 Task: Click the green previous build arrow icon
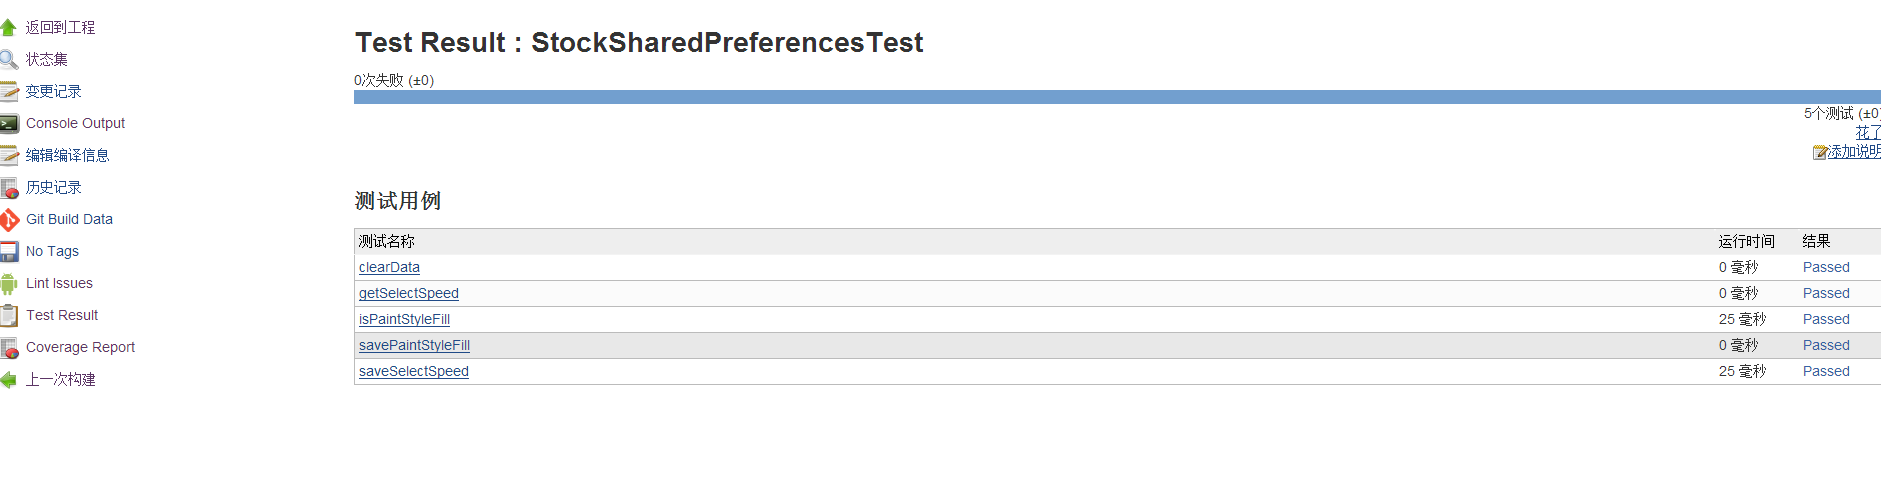pyautogui.click(x=9, y=379)
